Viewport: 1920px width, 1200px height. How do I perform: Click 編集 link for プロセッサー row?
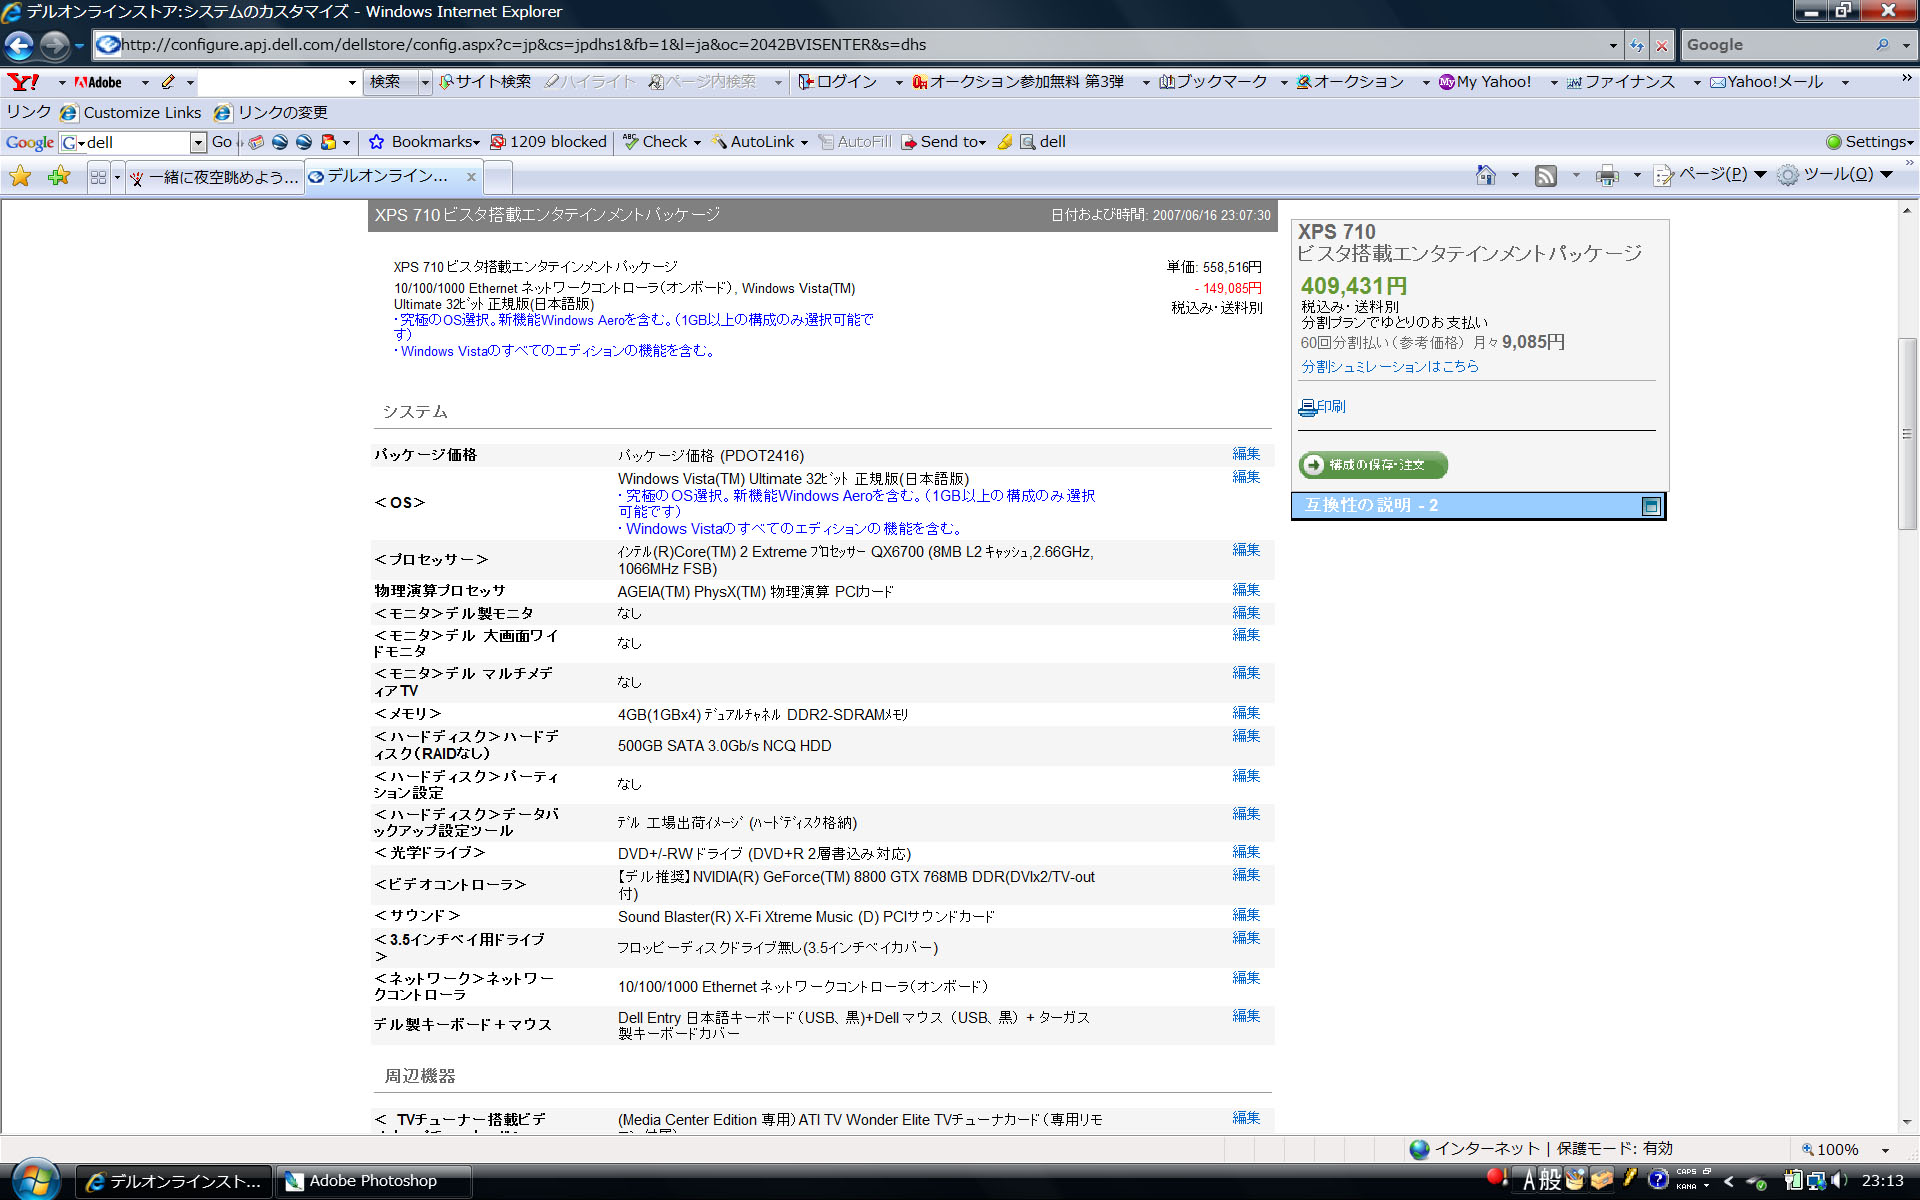pos(1246,550)
